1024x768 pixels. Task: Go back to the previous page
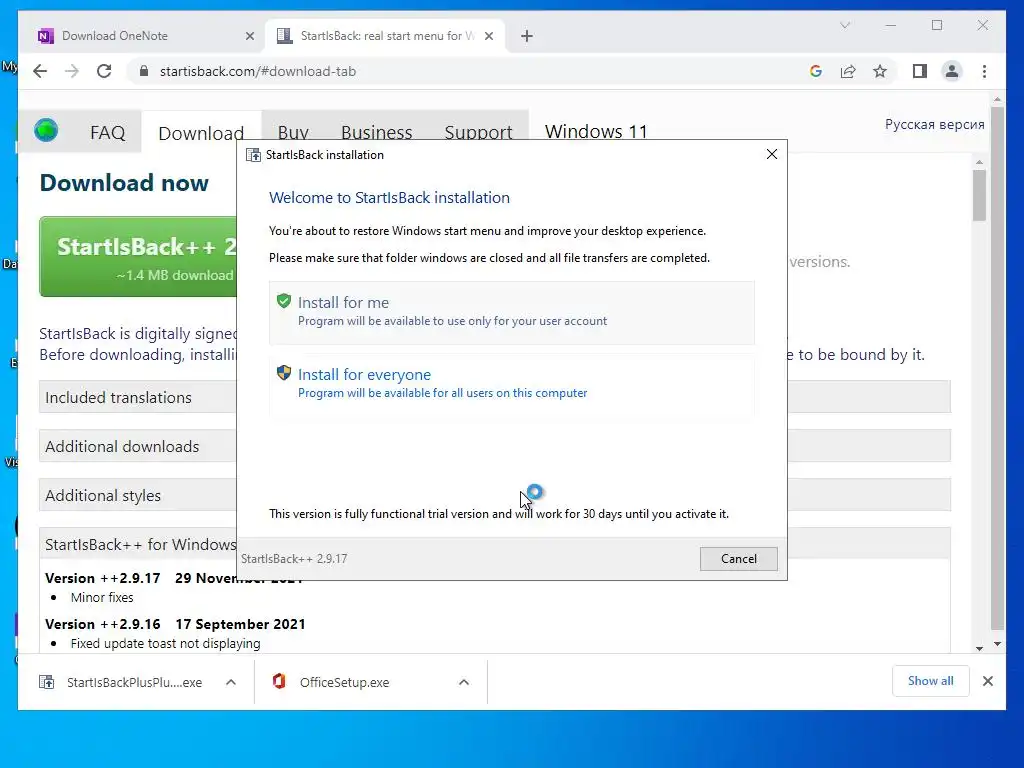pyautogui.click(x=40, y=71)
